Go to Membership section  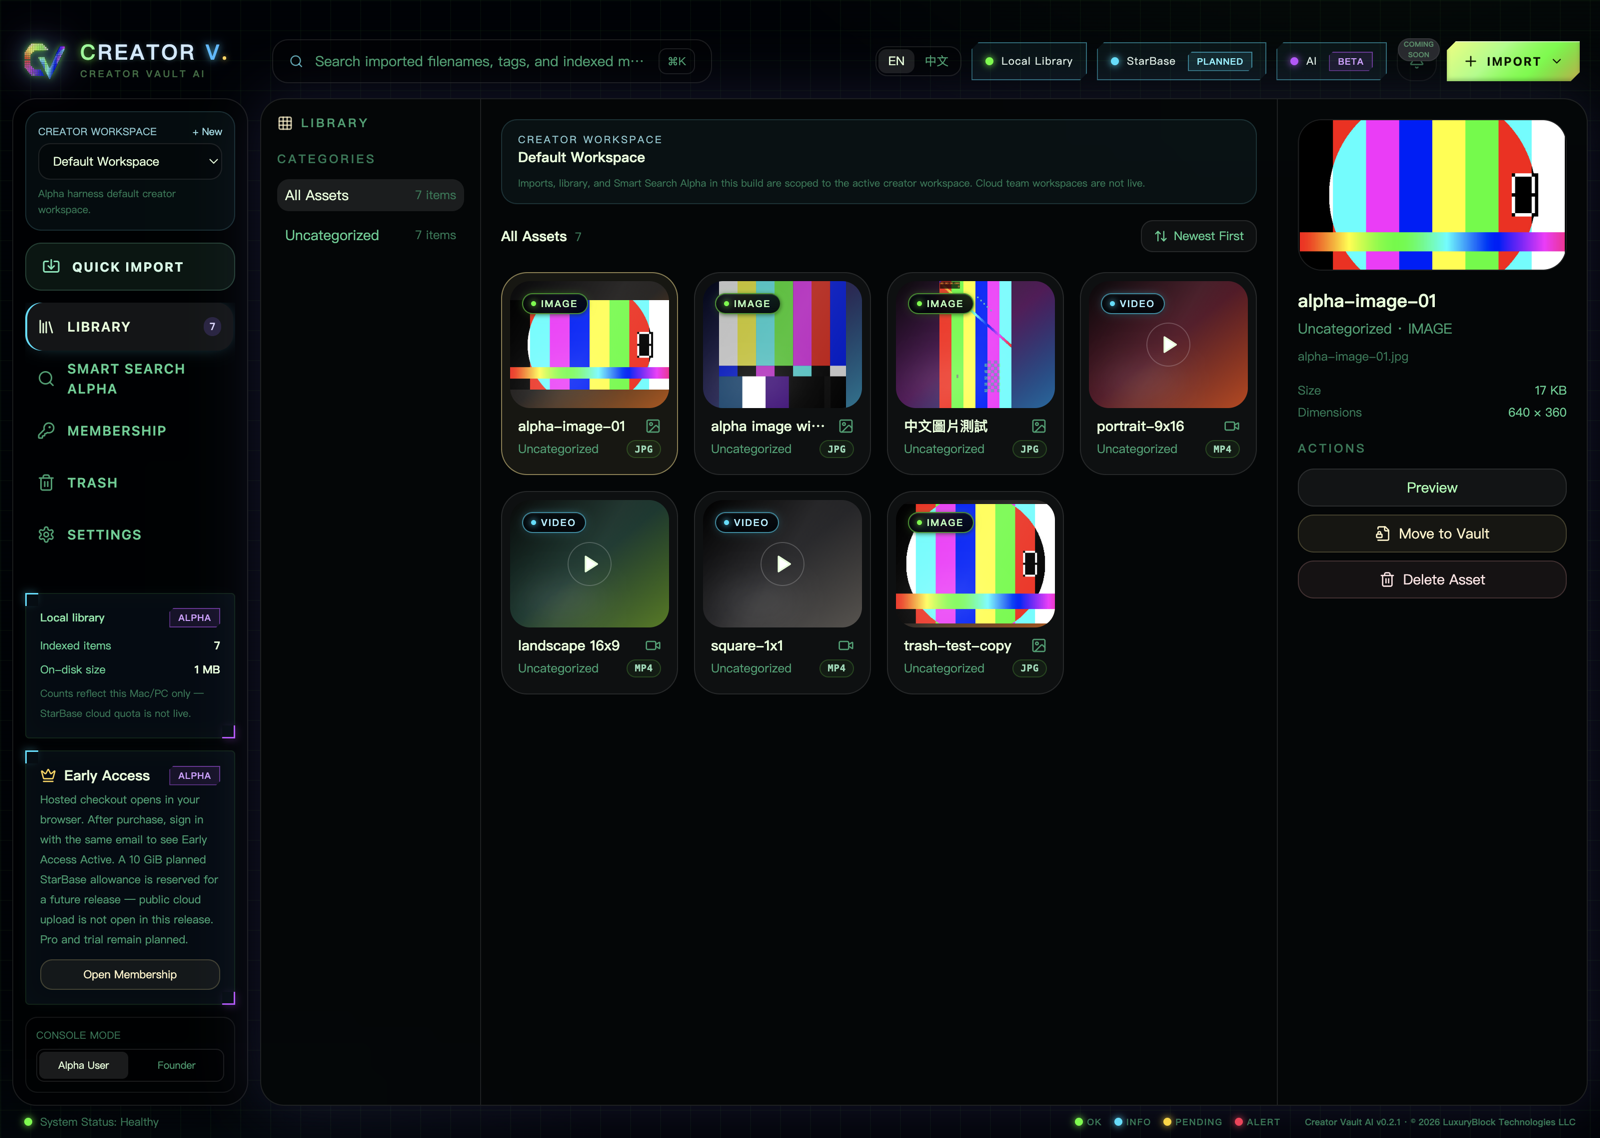(130, 431)
